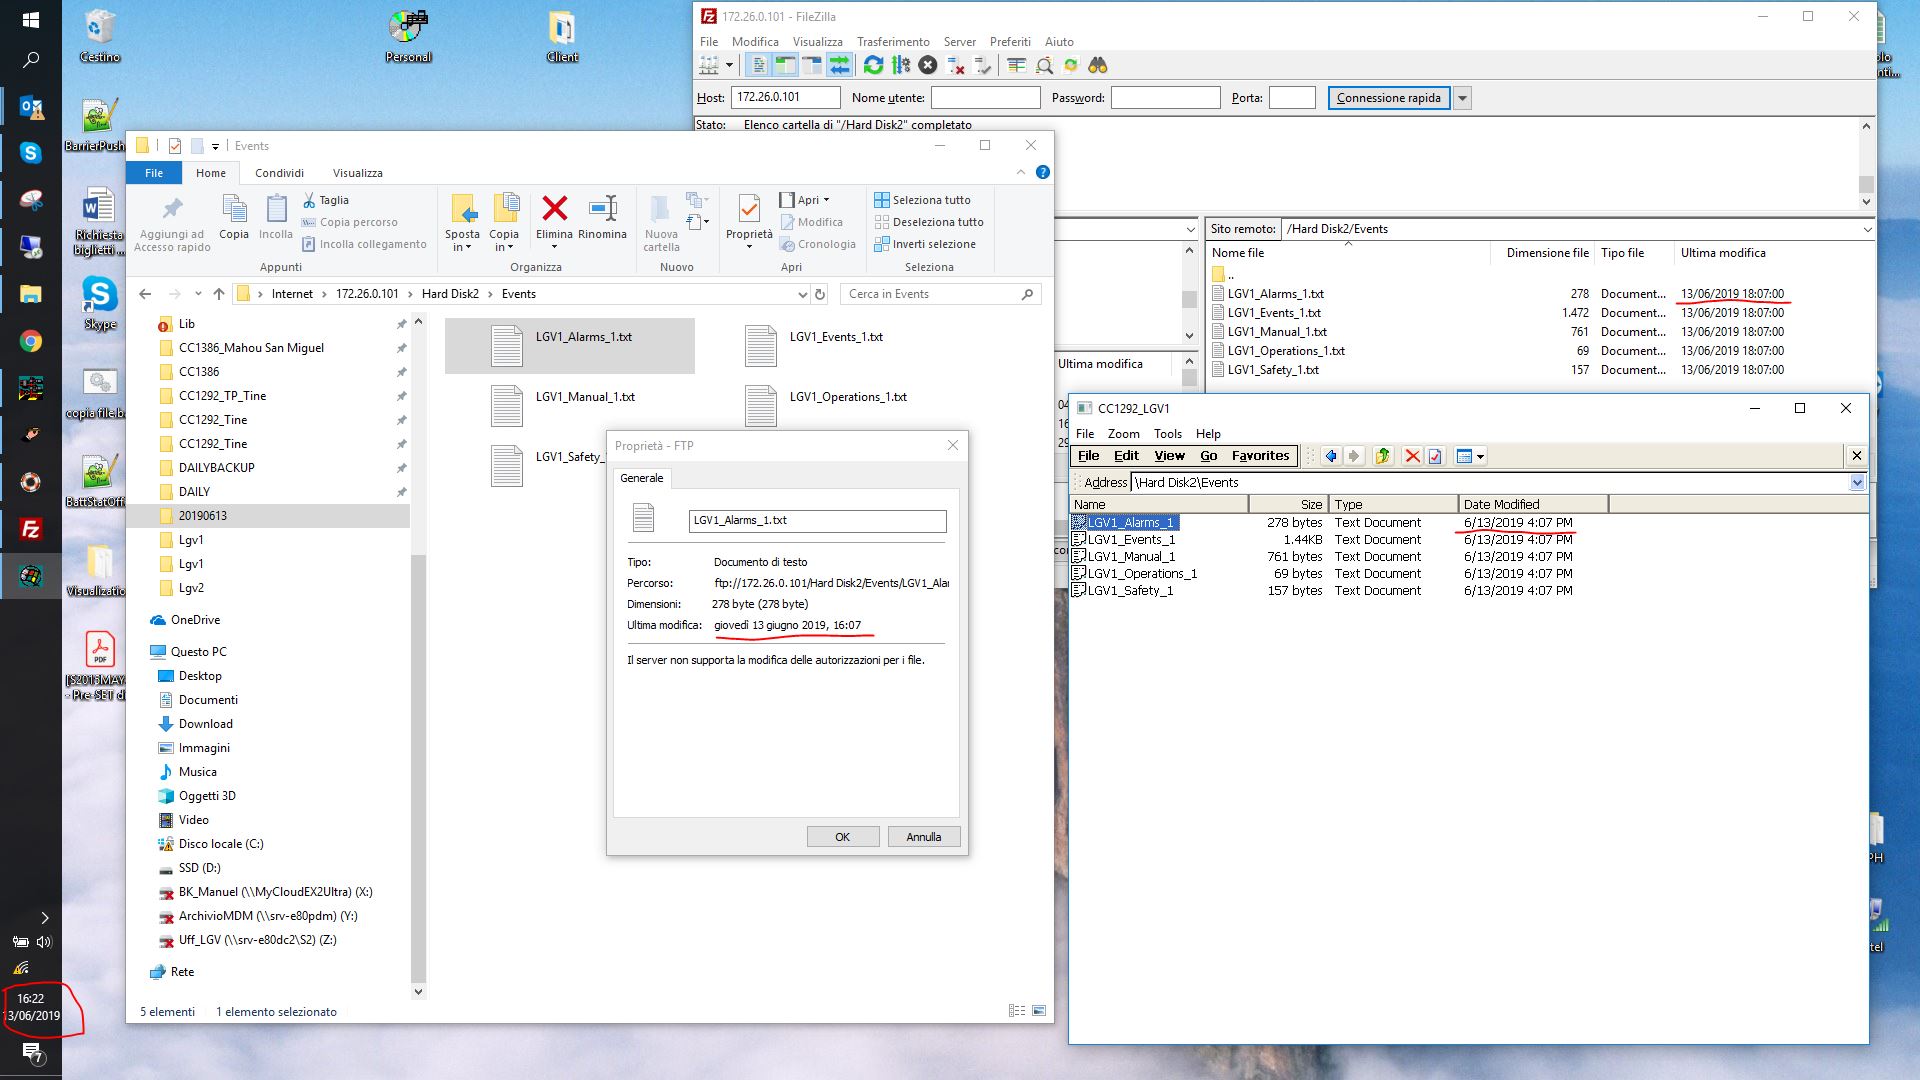This screenshot has height=1080, width=1920.
Task: Refresh file lists in FileZilla
Action: point(873,65)
